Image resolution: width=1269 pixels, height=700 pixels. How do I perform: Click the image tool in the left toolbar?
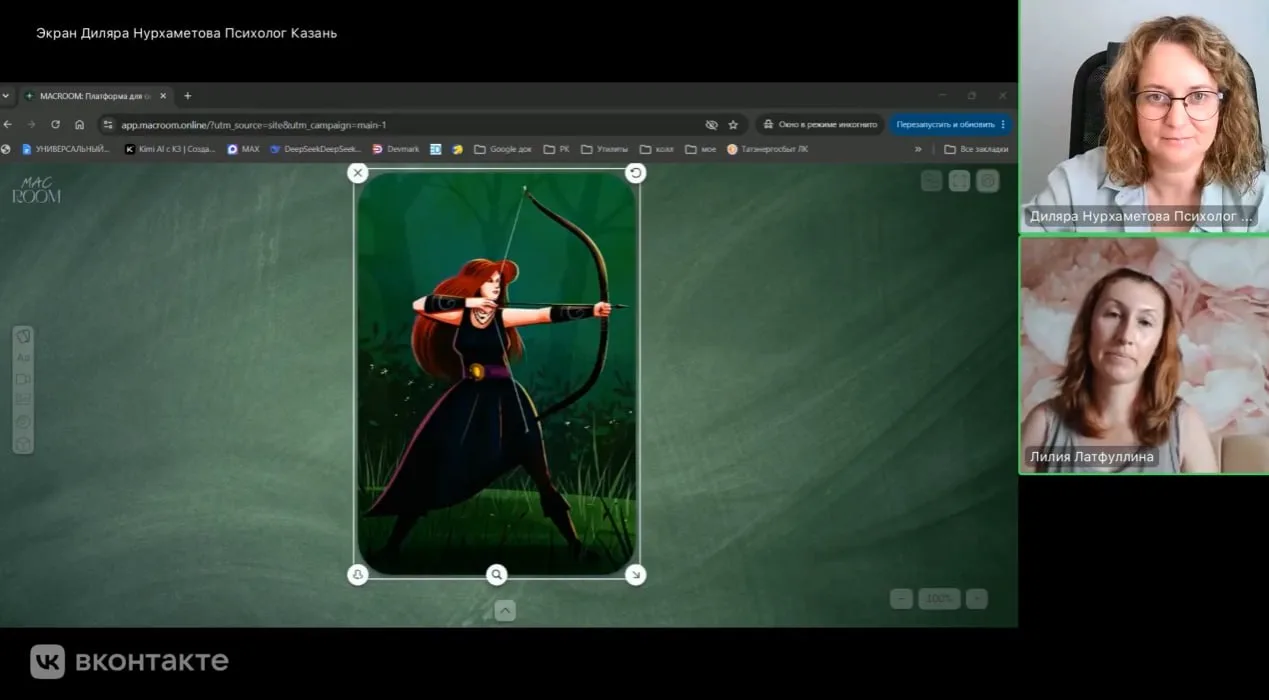23,400
